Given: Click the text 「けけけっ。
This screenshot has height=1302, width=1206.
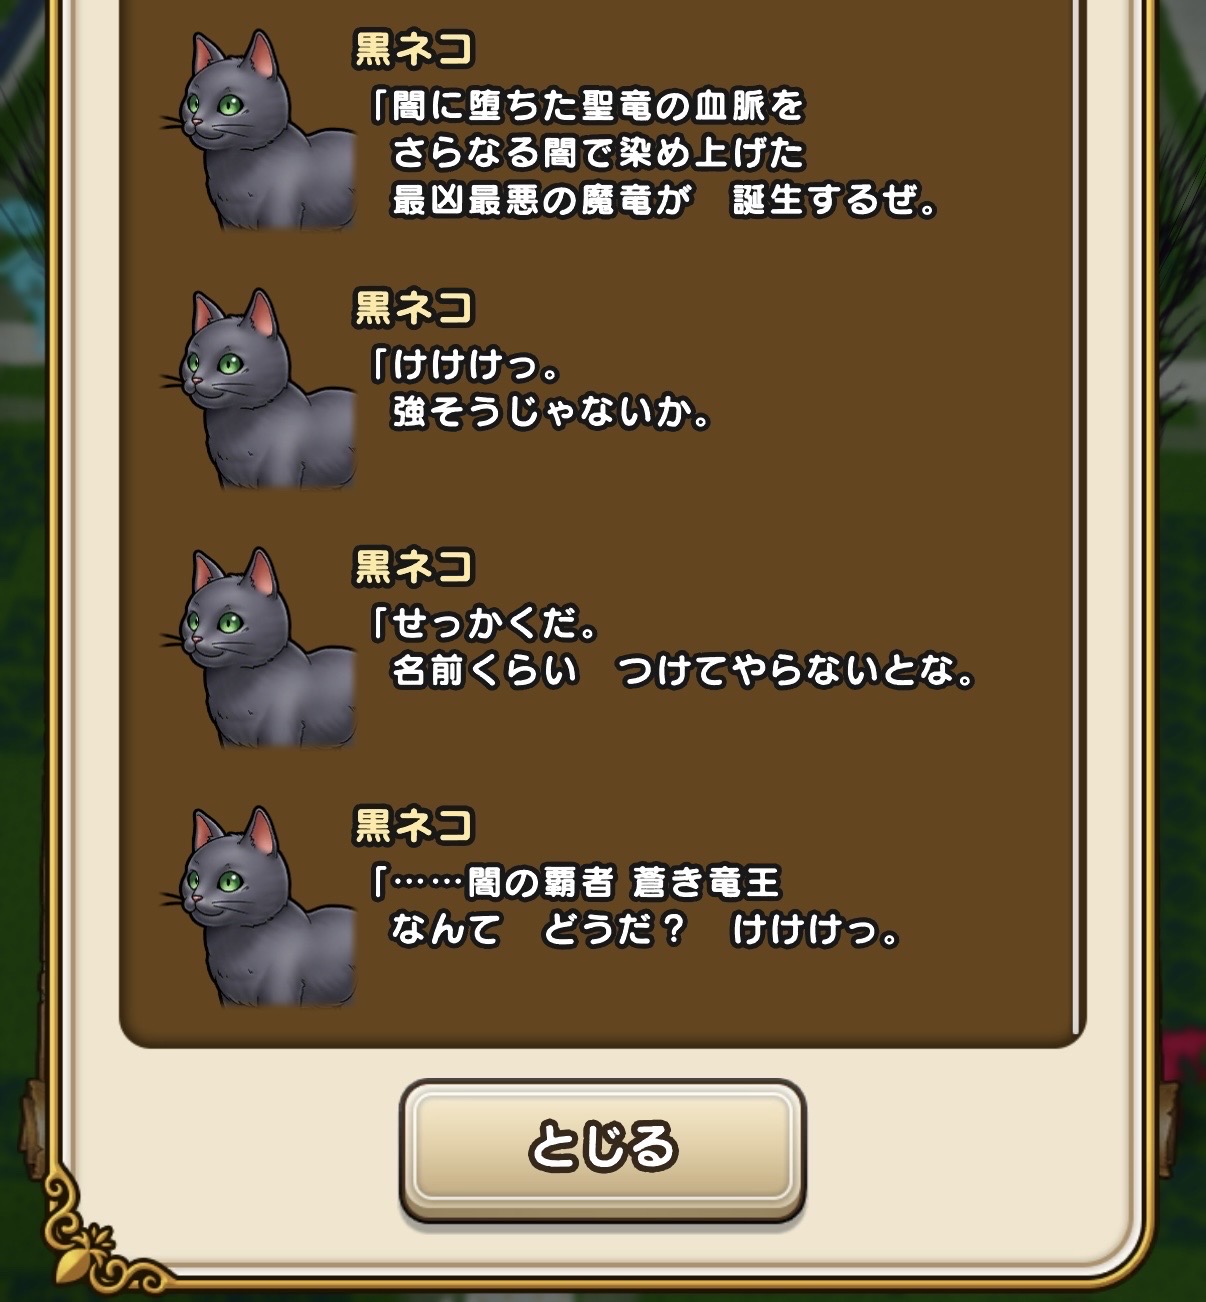Looking at the screenshot, I should [x=464, y=365].
